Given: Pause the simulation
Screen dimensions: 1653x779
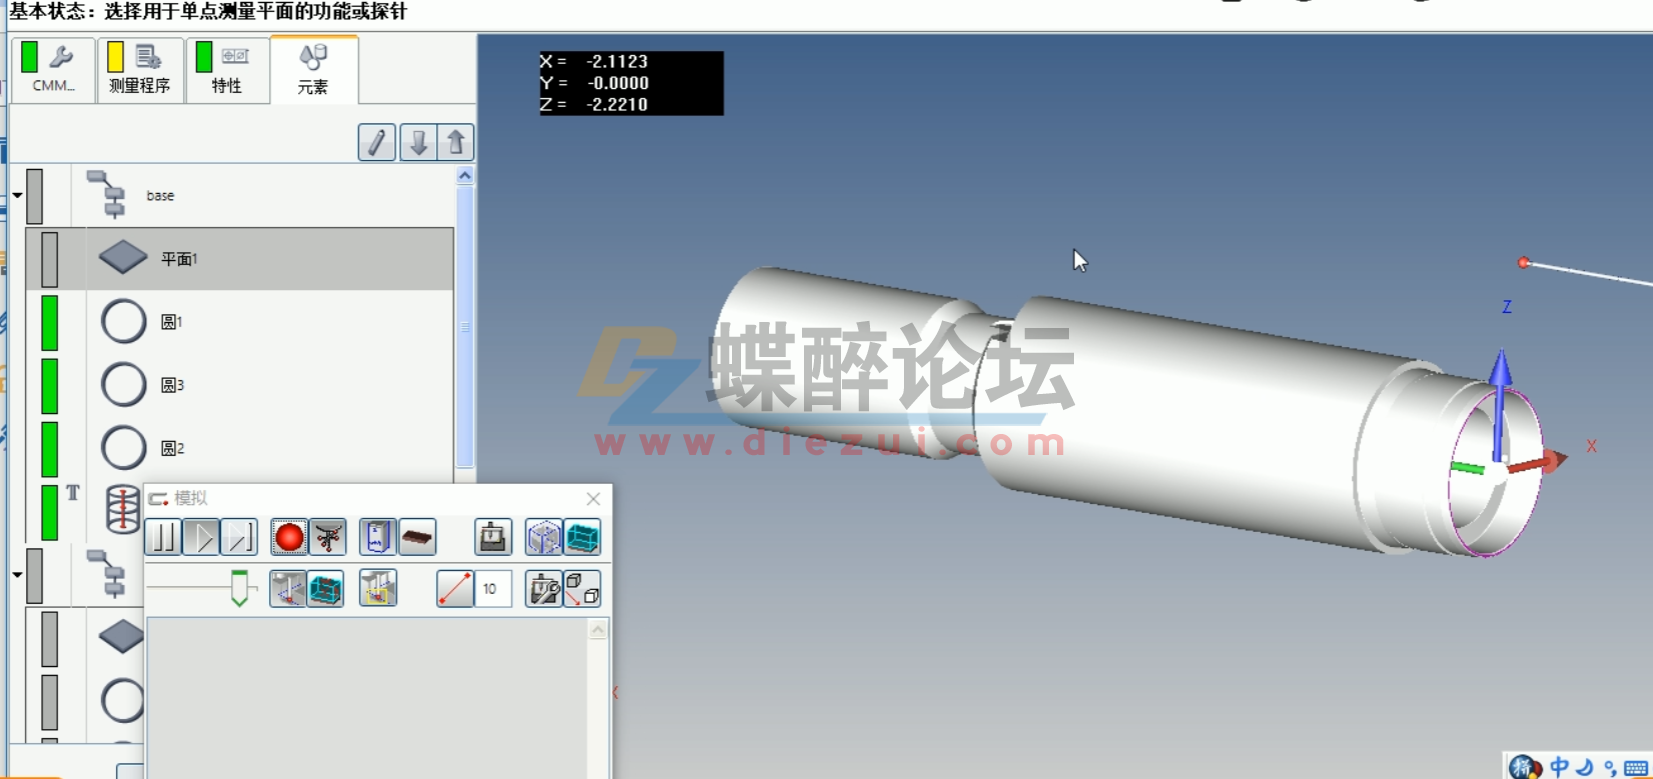Looking at the screenshot, I should pos(163,538).
